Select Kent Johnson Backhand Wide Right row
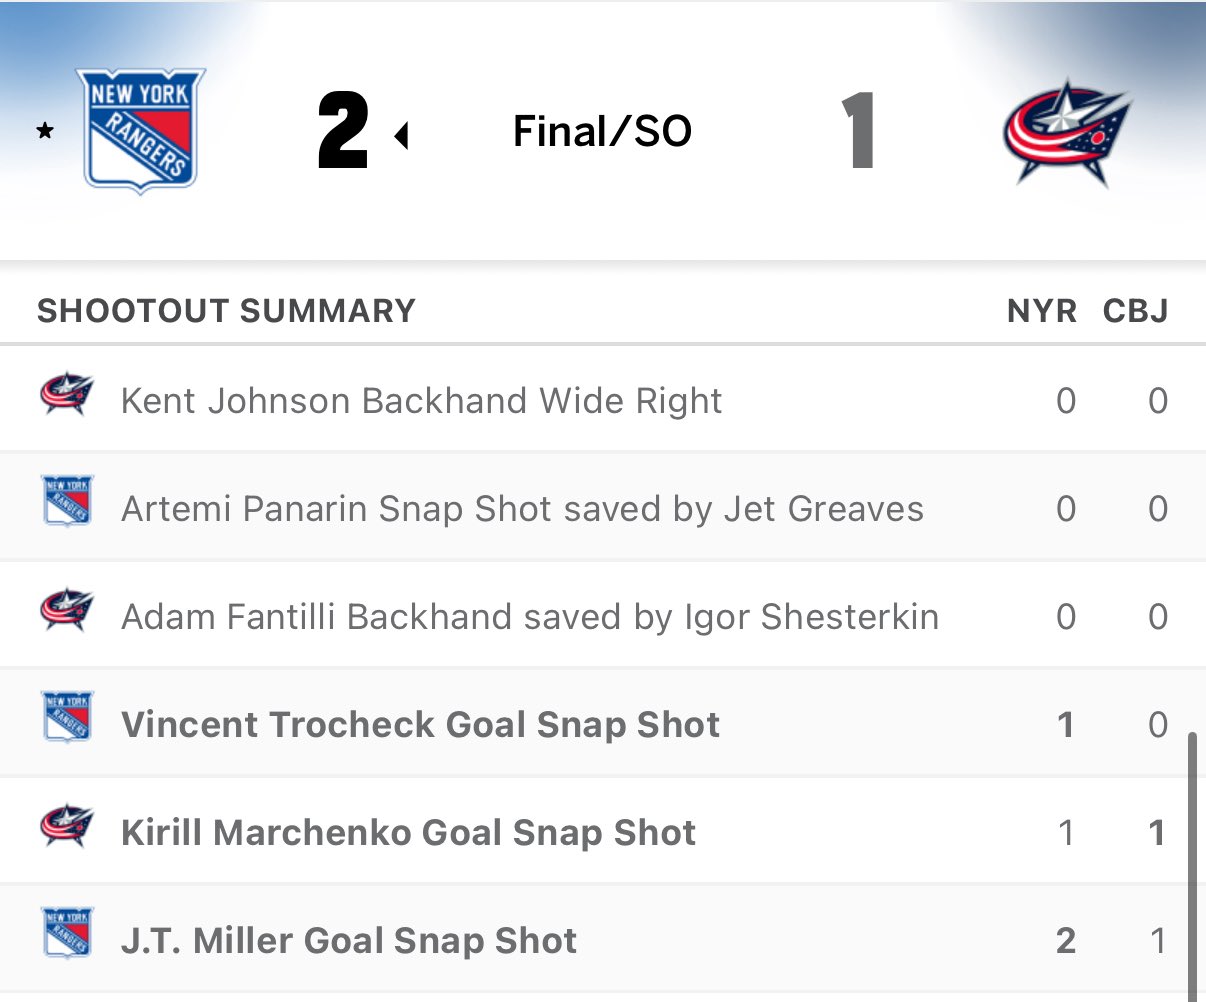 (x=421, y=400)
